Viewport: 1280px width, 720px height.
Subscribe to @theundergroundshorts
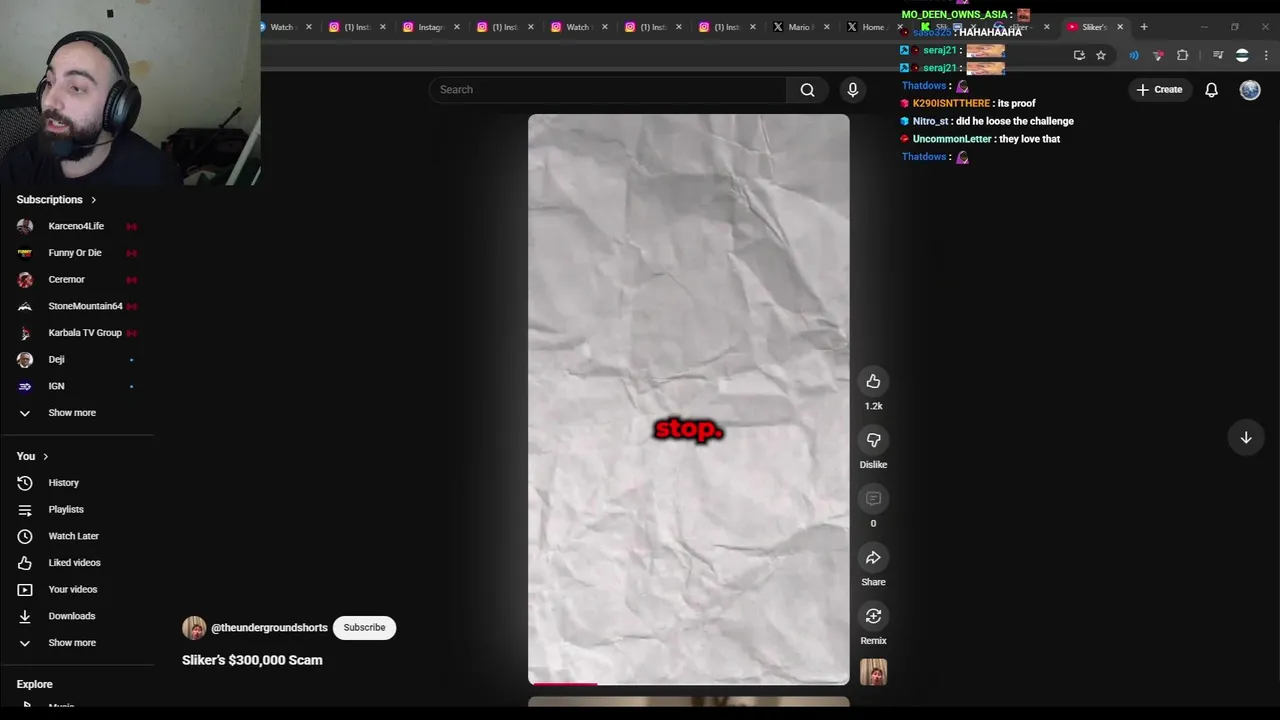[x=364, y=627]
